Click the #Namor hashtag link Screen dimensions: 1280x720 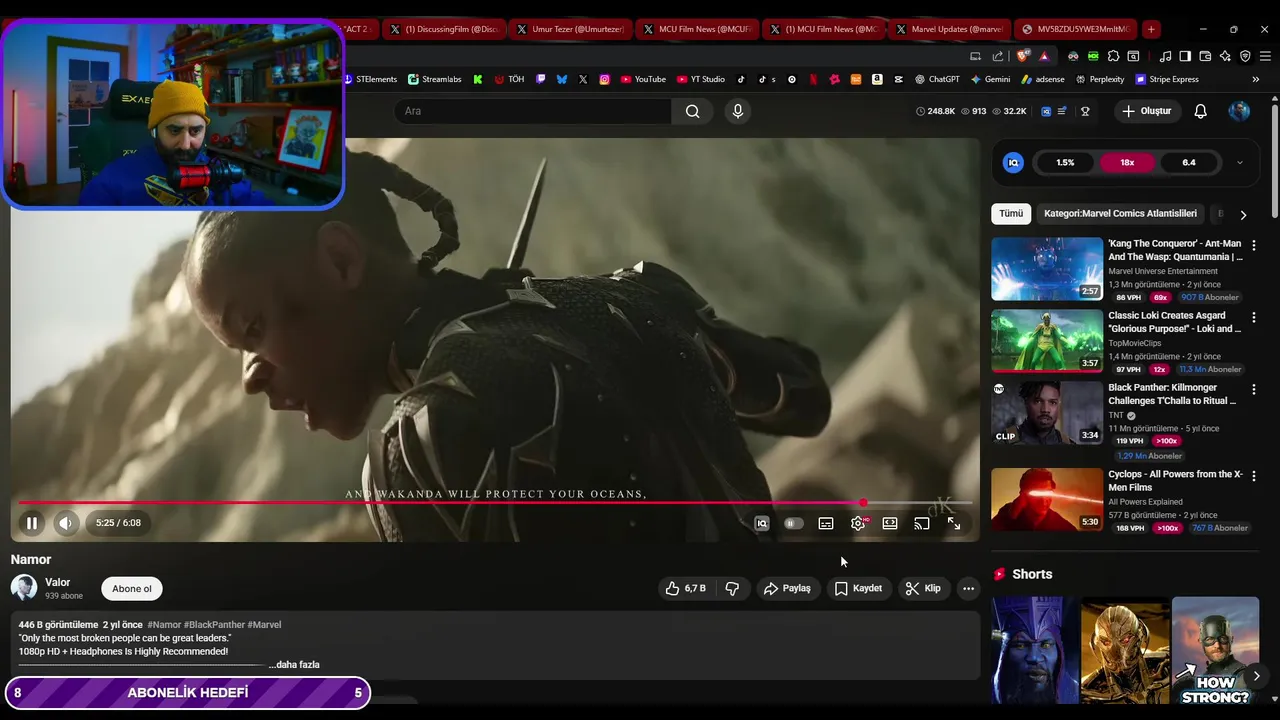[x=164, y=625]
